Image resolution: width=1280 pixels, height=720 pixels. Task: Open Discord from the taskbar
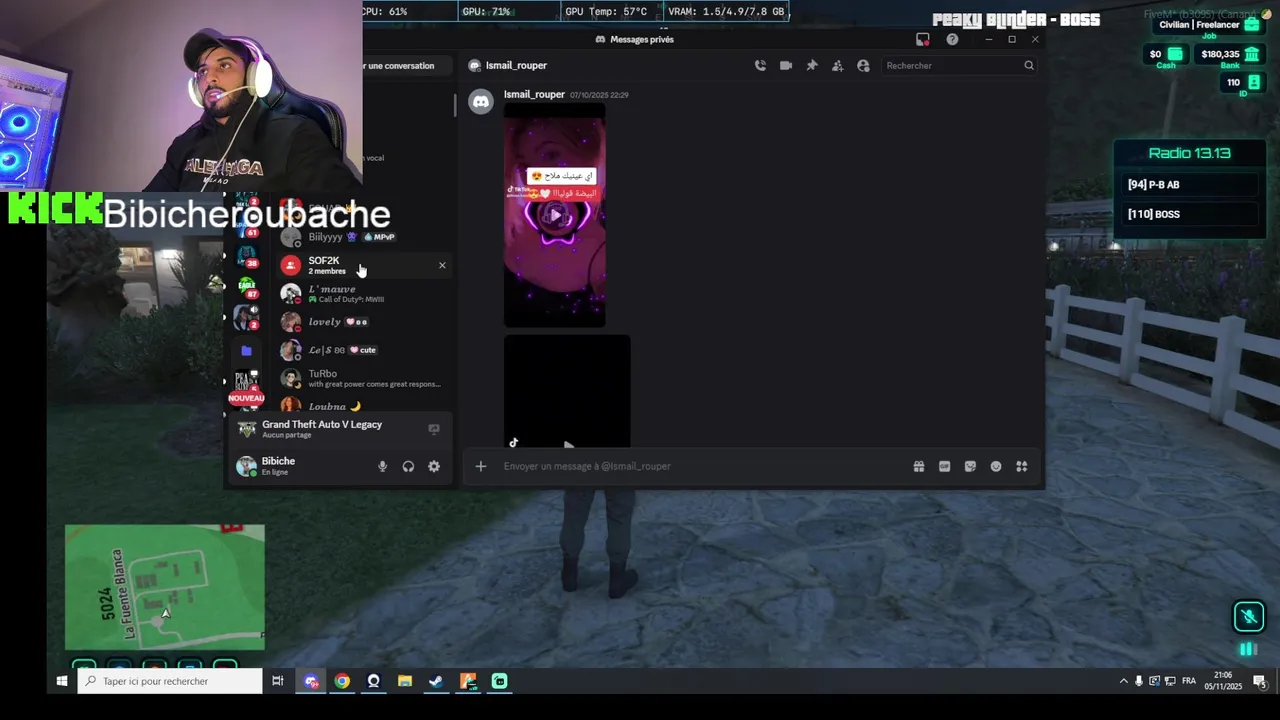pyautogui.click(x=312, y=681)
